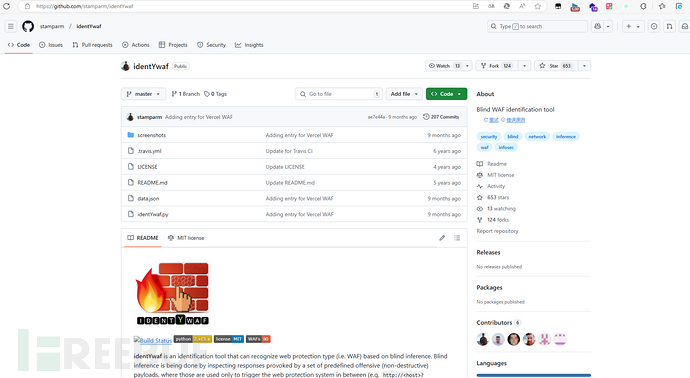Expand the Watch options dropdown arrow

(467, 66)
